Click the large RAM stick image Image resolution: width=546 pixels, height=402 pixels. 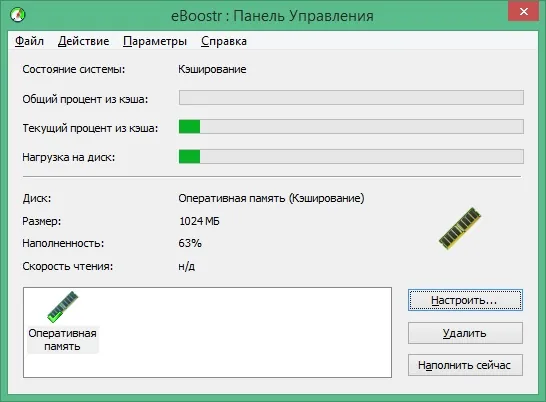pyautogui.click(x=460, y=228)
